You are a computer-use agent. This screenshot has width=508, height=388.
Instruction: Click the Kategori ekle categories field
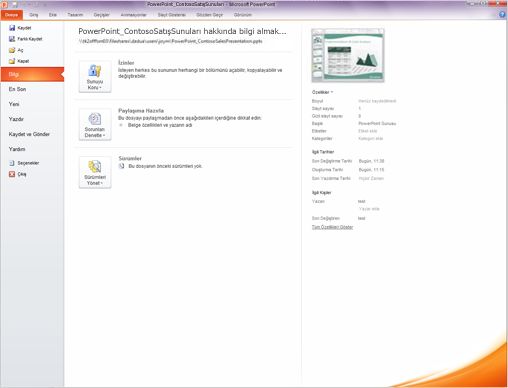click(371, 138)
